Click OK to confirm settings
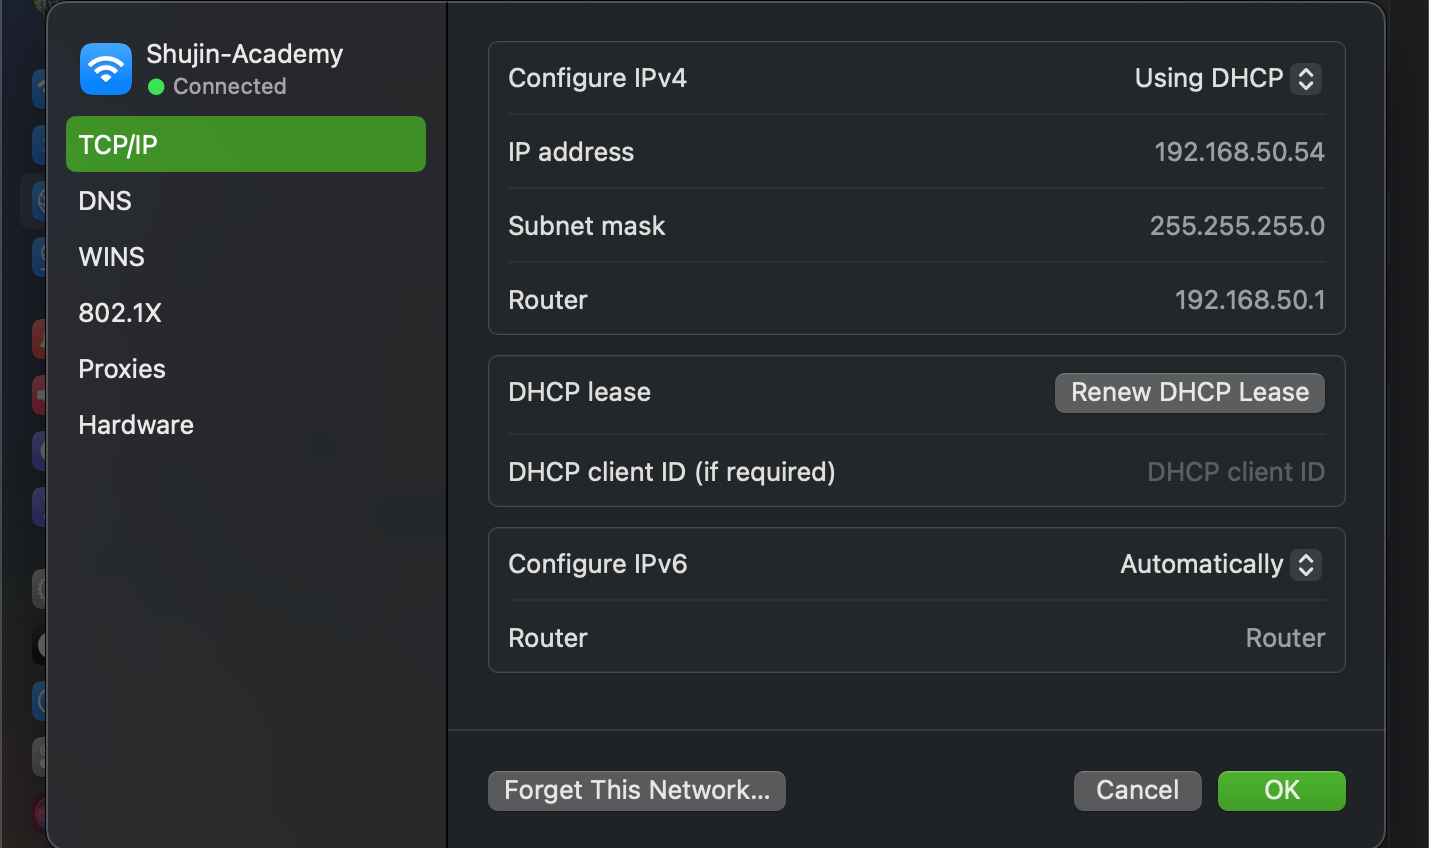The width and height of the screenshot is (1429, 848). point(1281,790)
